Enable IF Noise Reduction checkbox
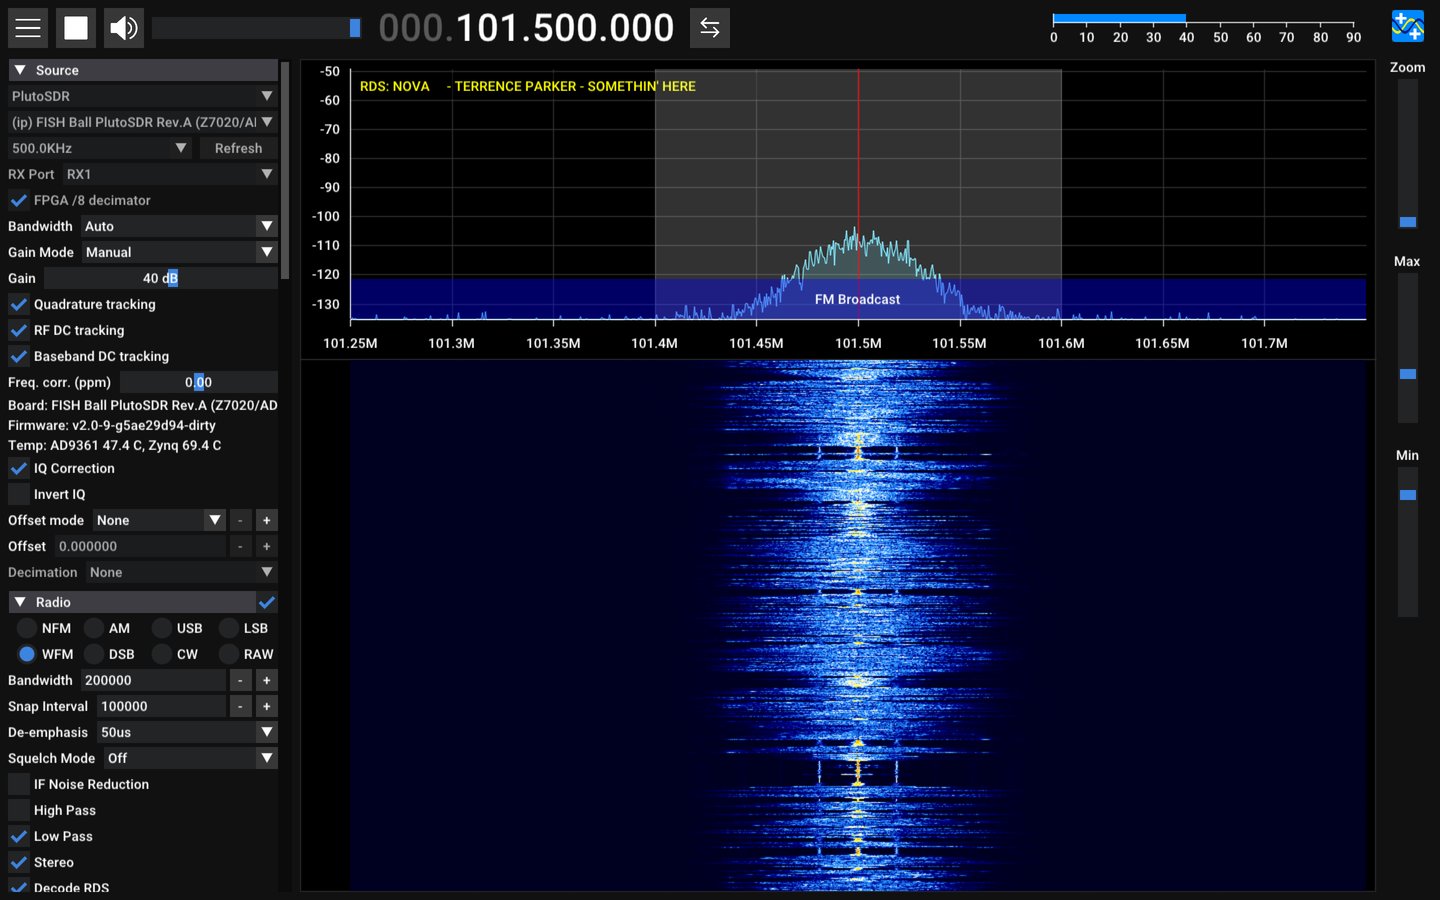 pyautogui.click(x=19, y=784)
